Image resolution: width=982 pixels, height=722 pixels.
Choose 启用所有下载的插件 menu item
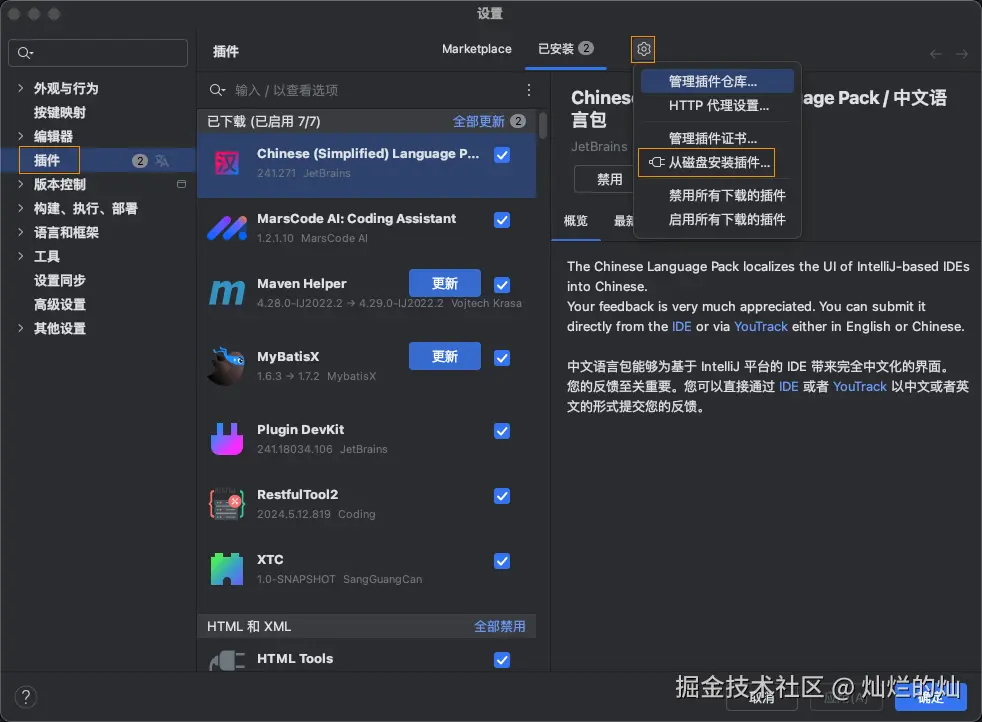[x=717, y=219]
